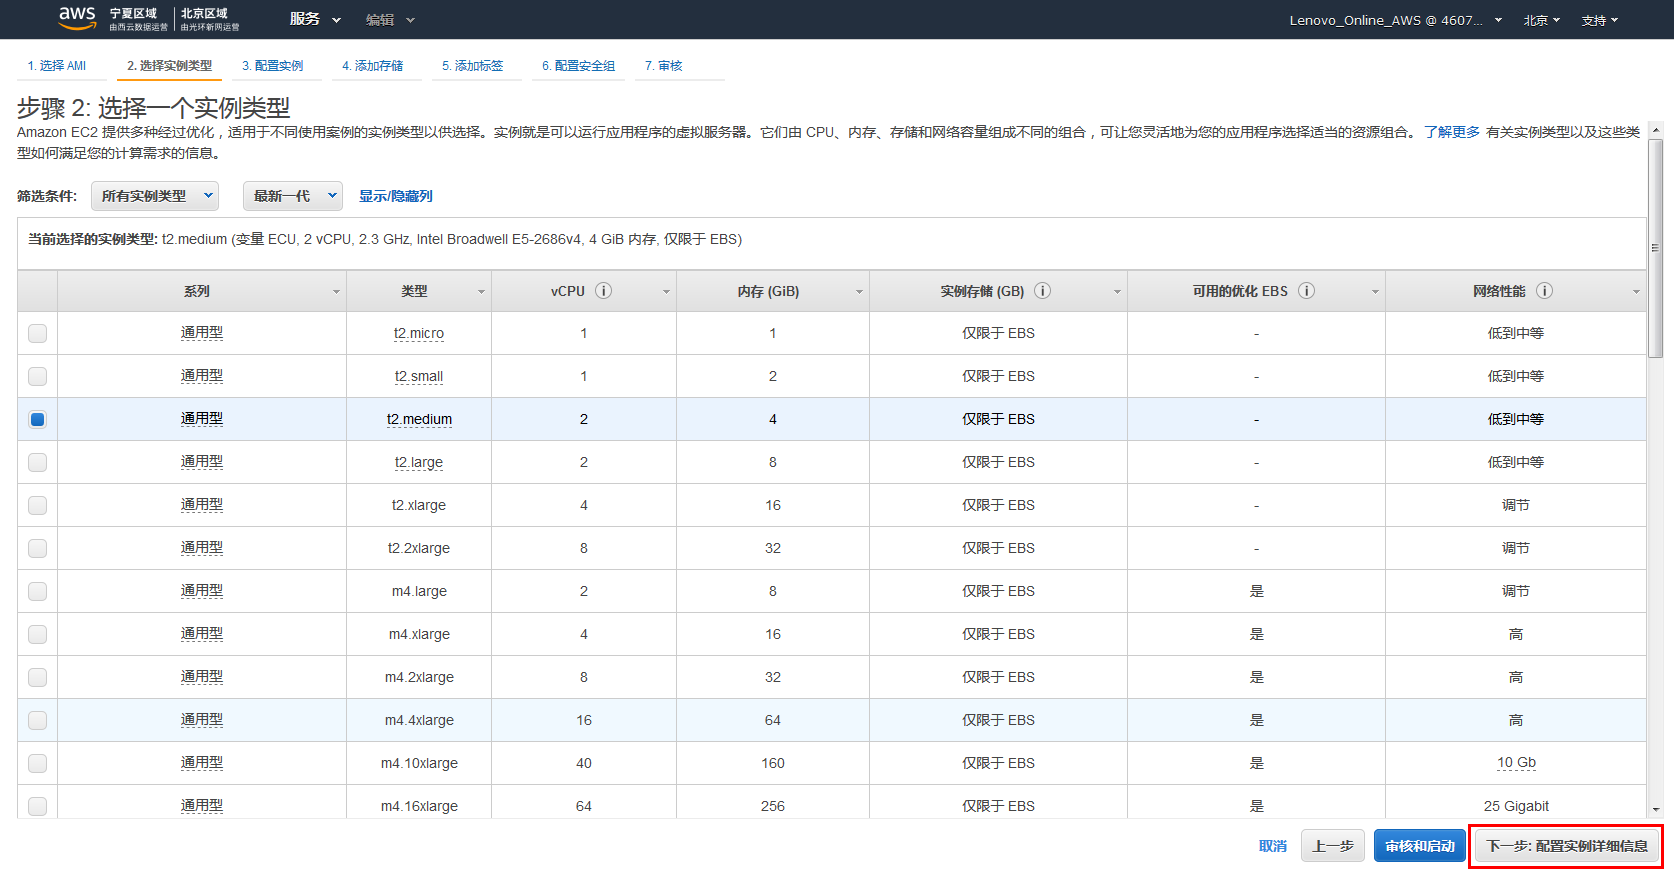The image size is (1674, 879).
Task: Select the t2.xlarge instance checkbox
Action: click(37, 505)
